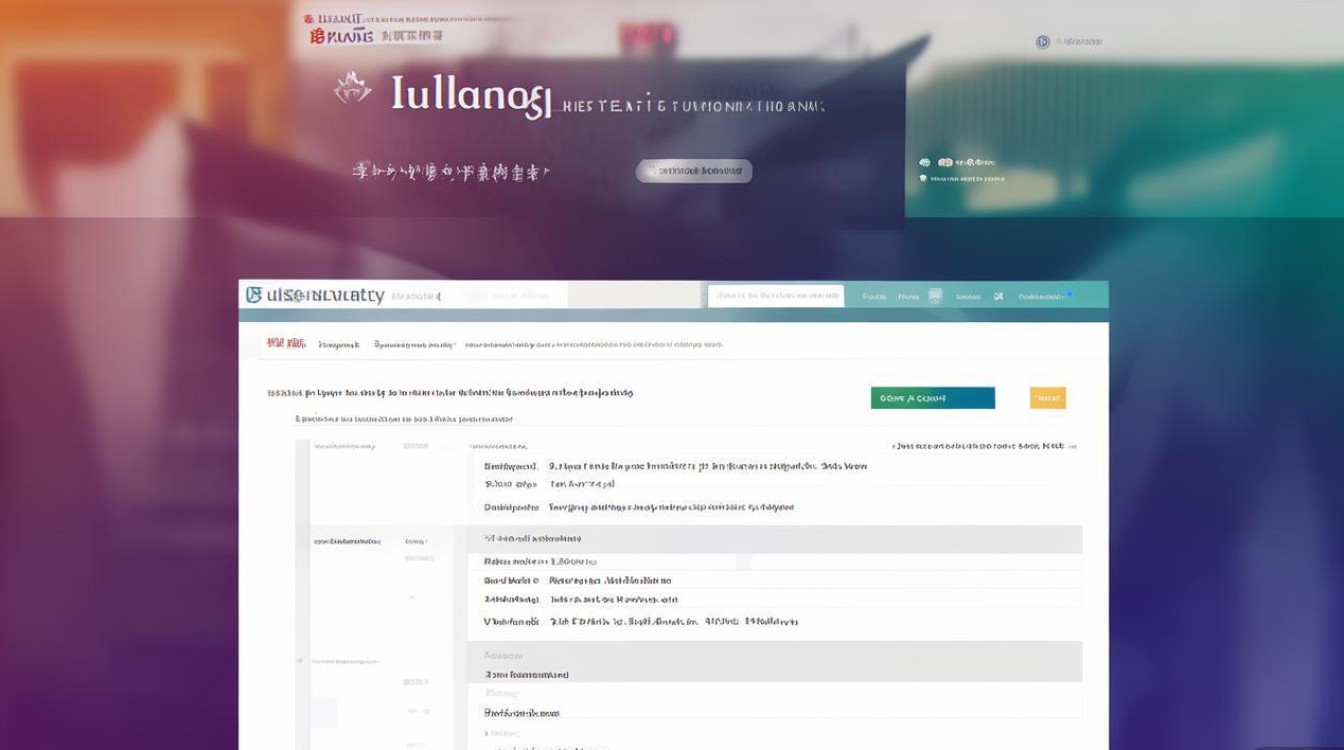Expand the small arrow on the left sidebar row
Image resolution: width=1344 pixels, height=750 pixels.
(299, 661)
